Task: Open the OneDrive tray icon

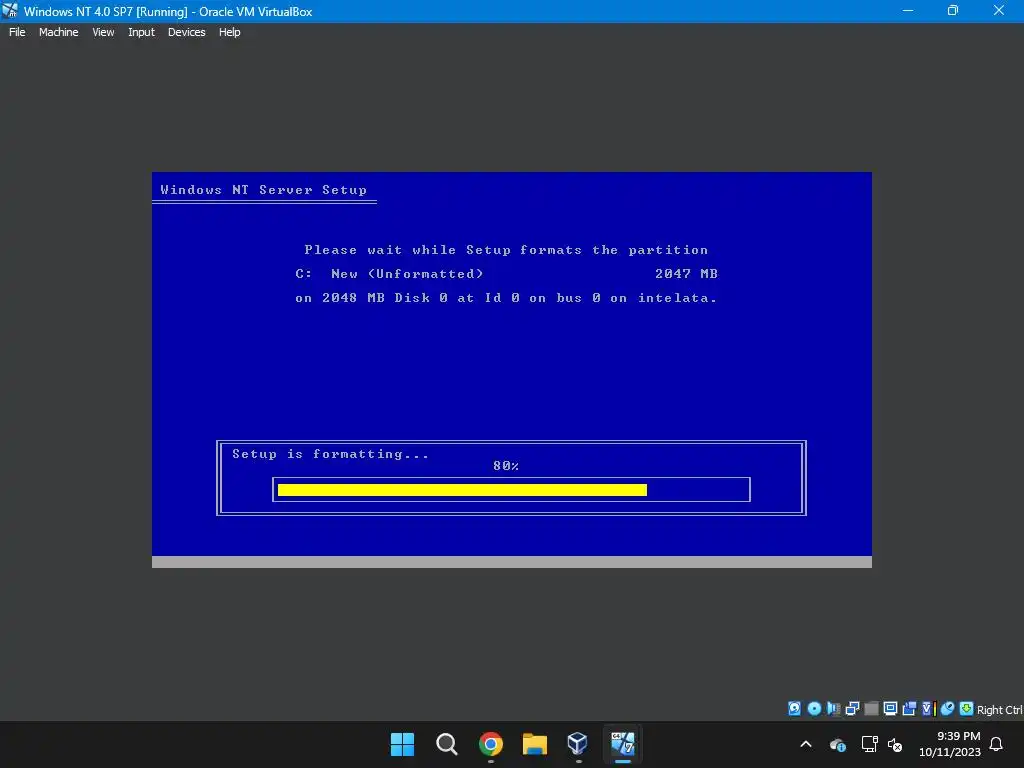Action: (x=838, y=744)
